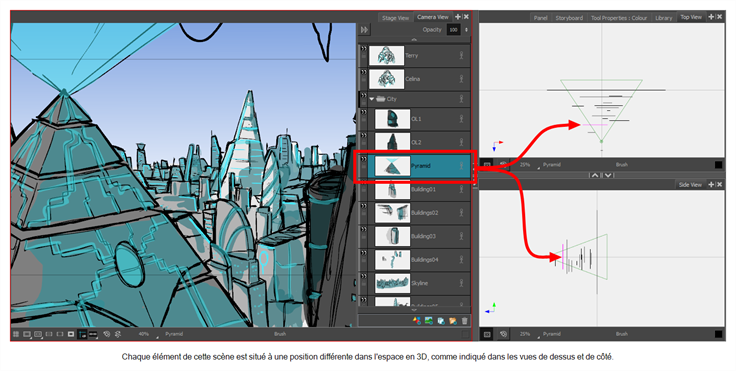Select the Skyline layer thumbnail
The image size is (736, 371).
[x=392, y=283]
